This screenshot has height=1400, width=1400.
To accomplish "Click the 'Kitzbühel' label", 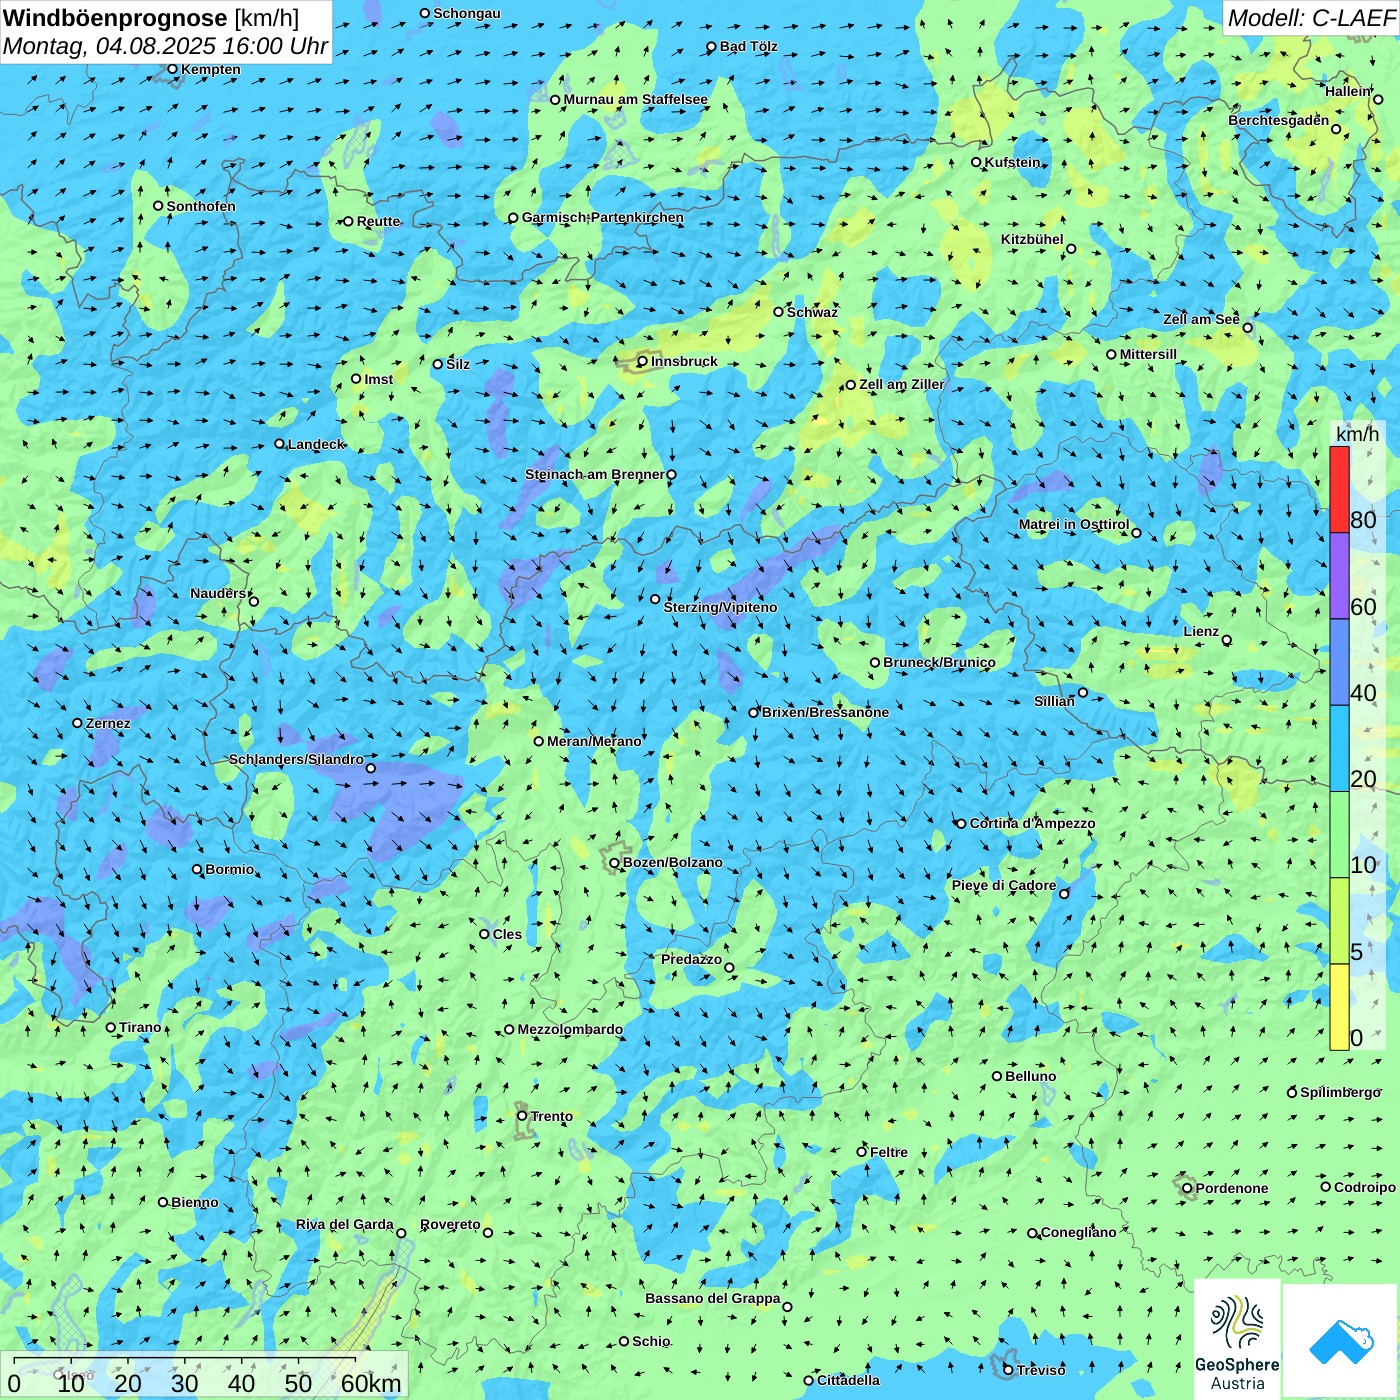I will click(x=1032, y=239).
